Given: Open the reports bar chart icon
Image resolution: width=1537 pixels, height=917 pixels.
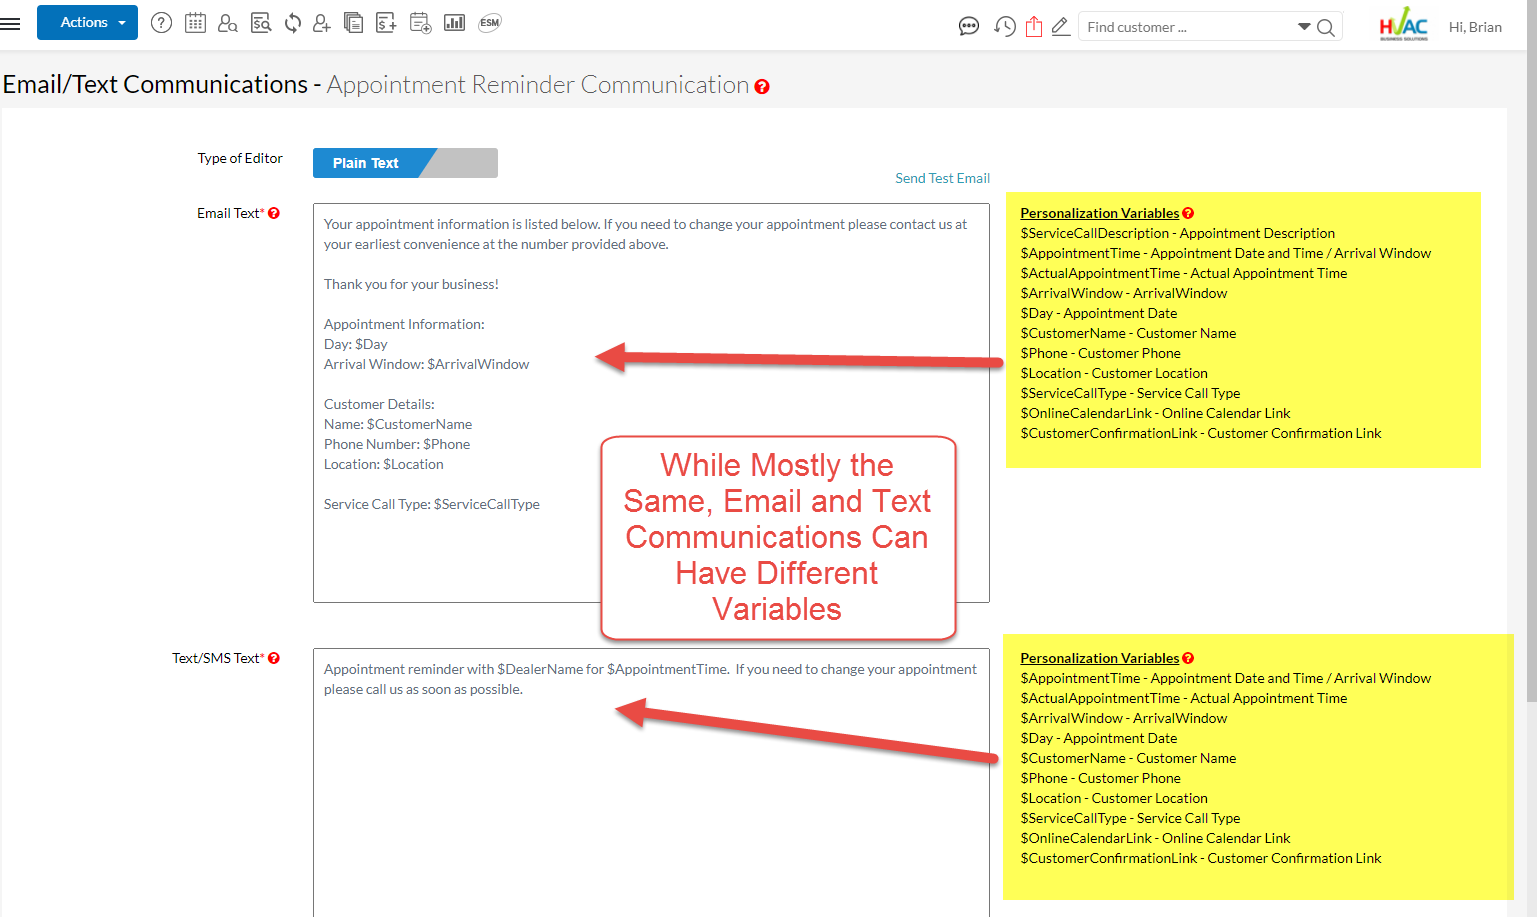Looking at the screenshot, I should (x=454, y=23).
